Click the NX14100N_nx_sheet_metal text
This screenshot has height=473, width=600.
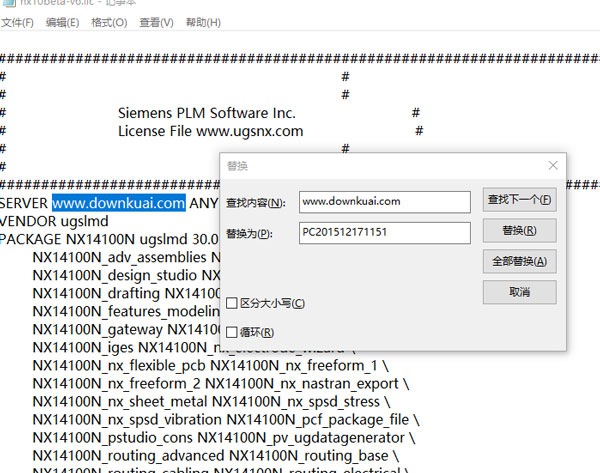[120, 401]
